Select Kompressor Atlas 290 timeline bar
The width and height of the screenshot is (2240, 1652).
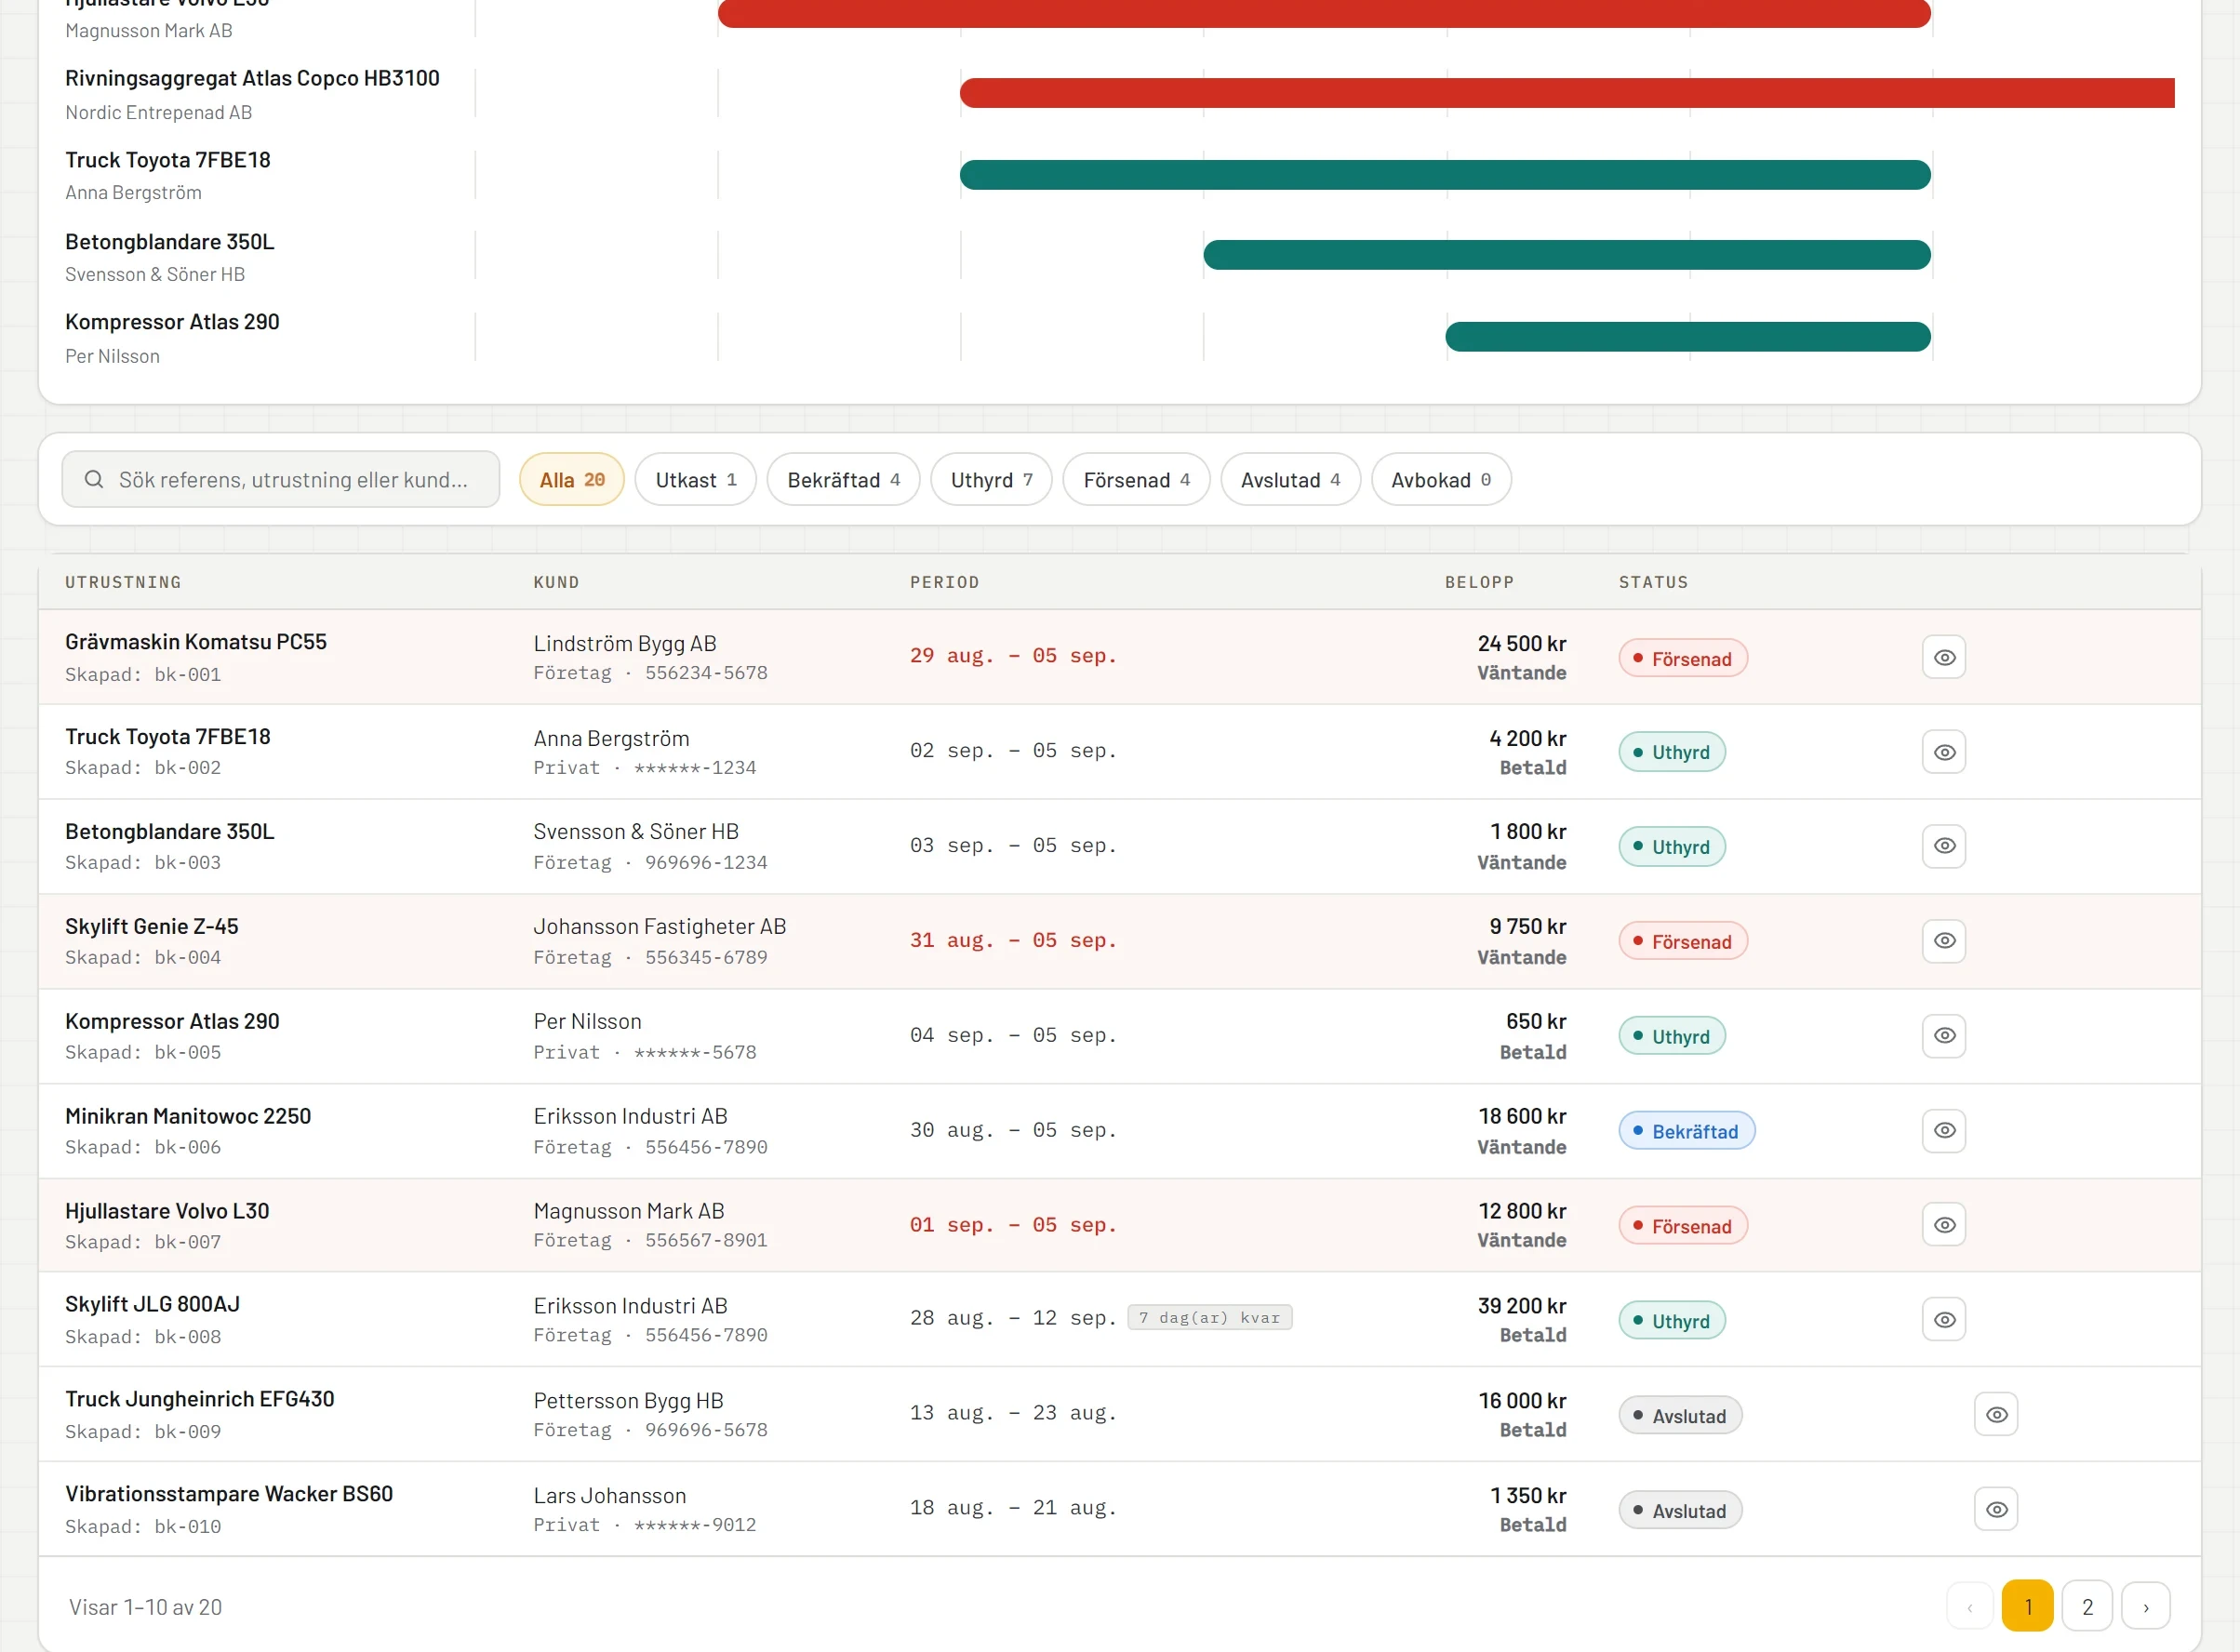point(1688,337)
